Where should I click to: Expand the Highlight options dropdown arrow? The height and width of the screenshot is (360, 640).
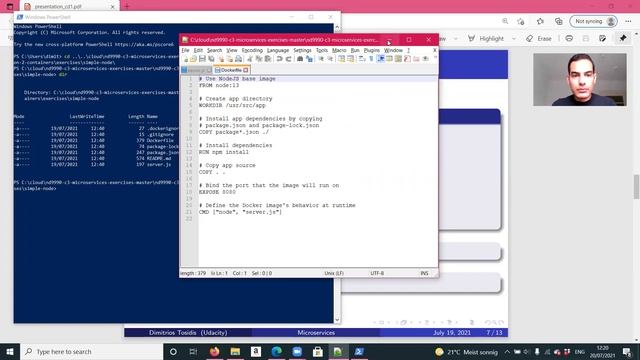click(513, 38)
